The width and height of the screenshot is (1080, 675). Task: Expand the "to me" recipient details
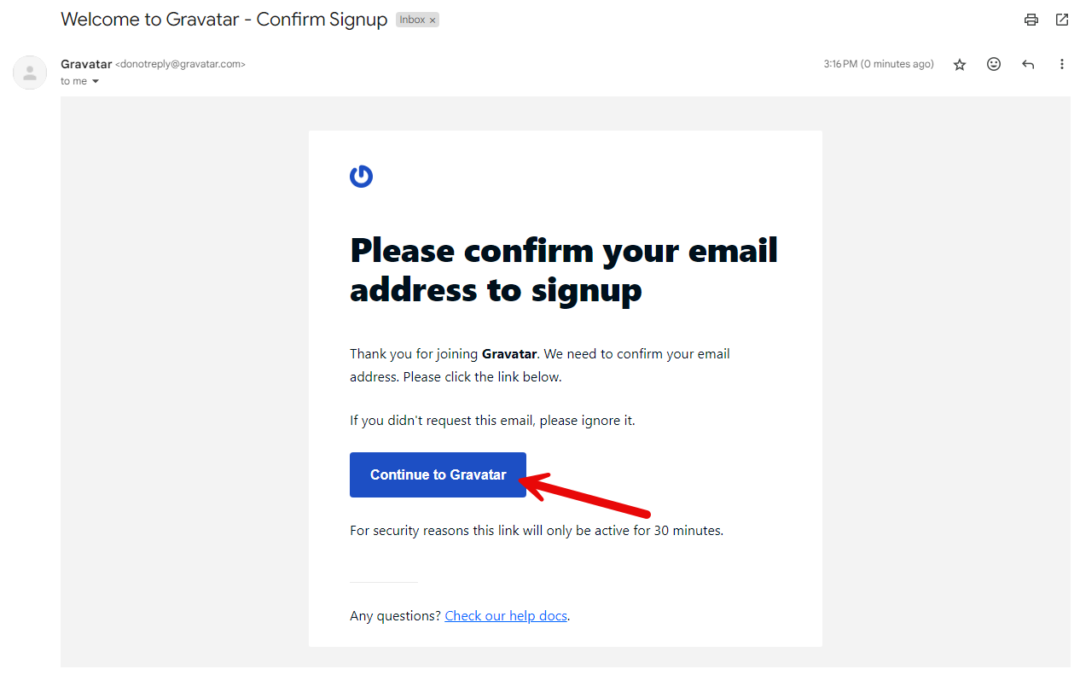(96, 82)
